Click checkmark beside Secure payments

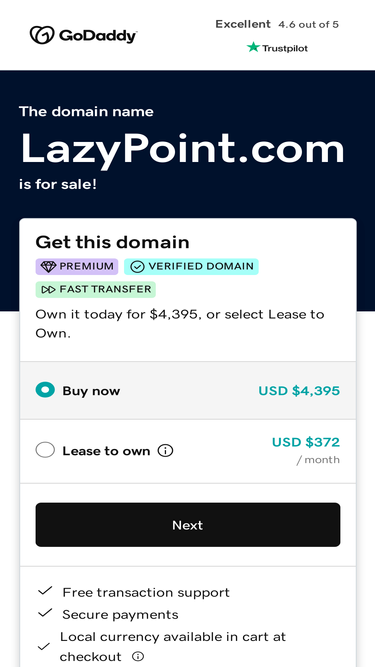pyautogui.click(x=45, y=613)
